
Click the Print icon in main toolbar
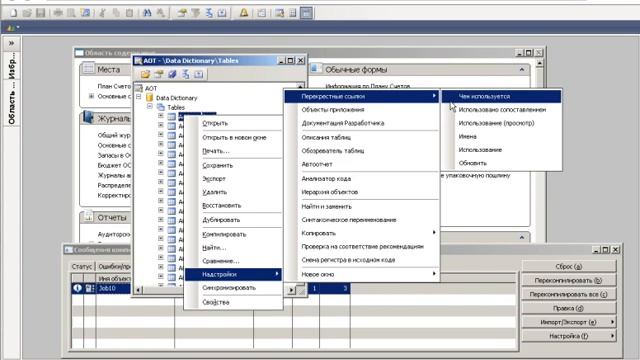[58, 13]
